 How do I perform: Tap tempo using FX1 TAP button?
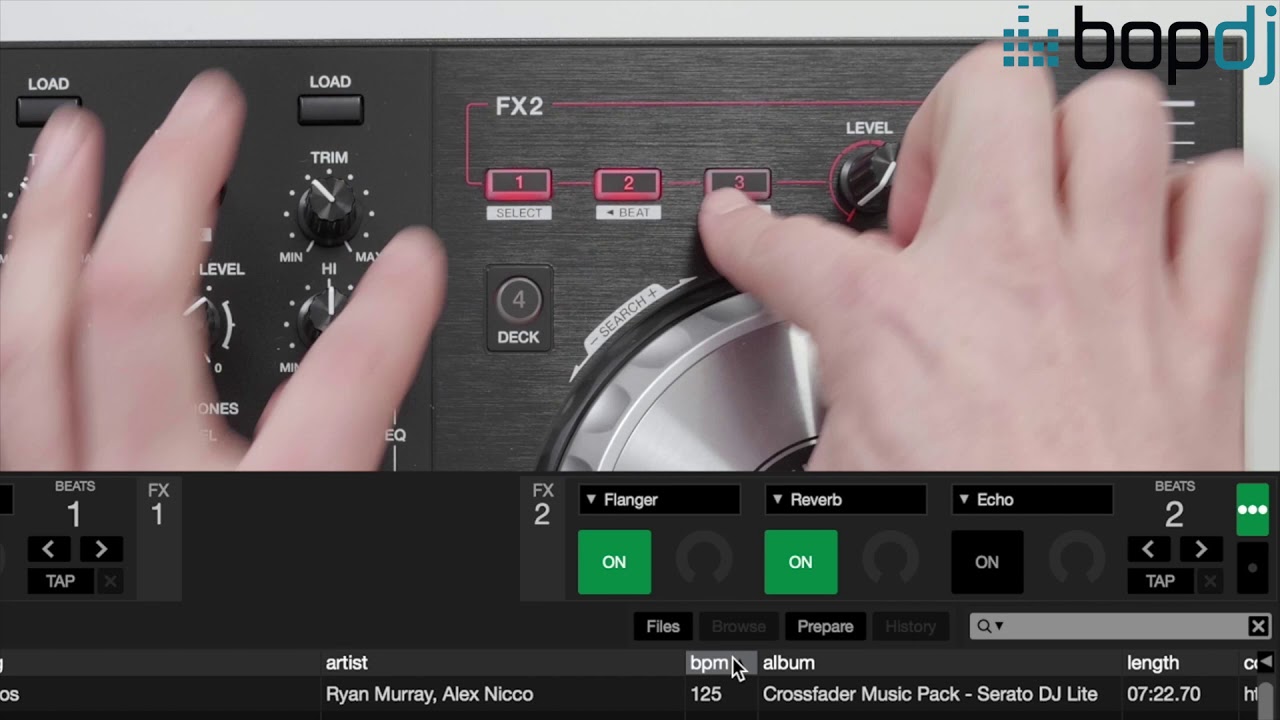tap(60, 581)
